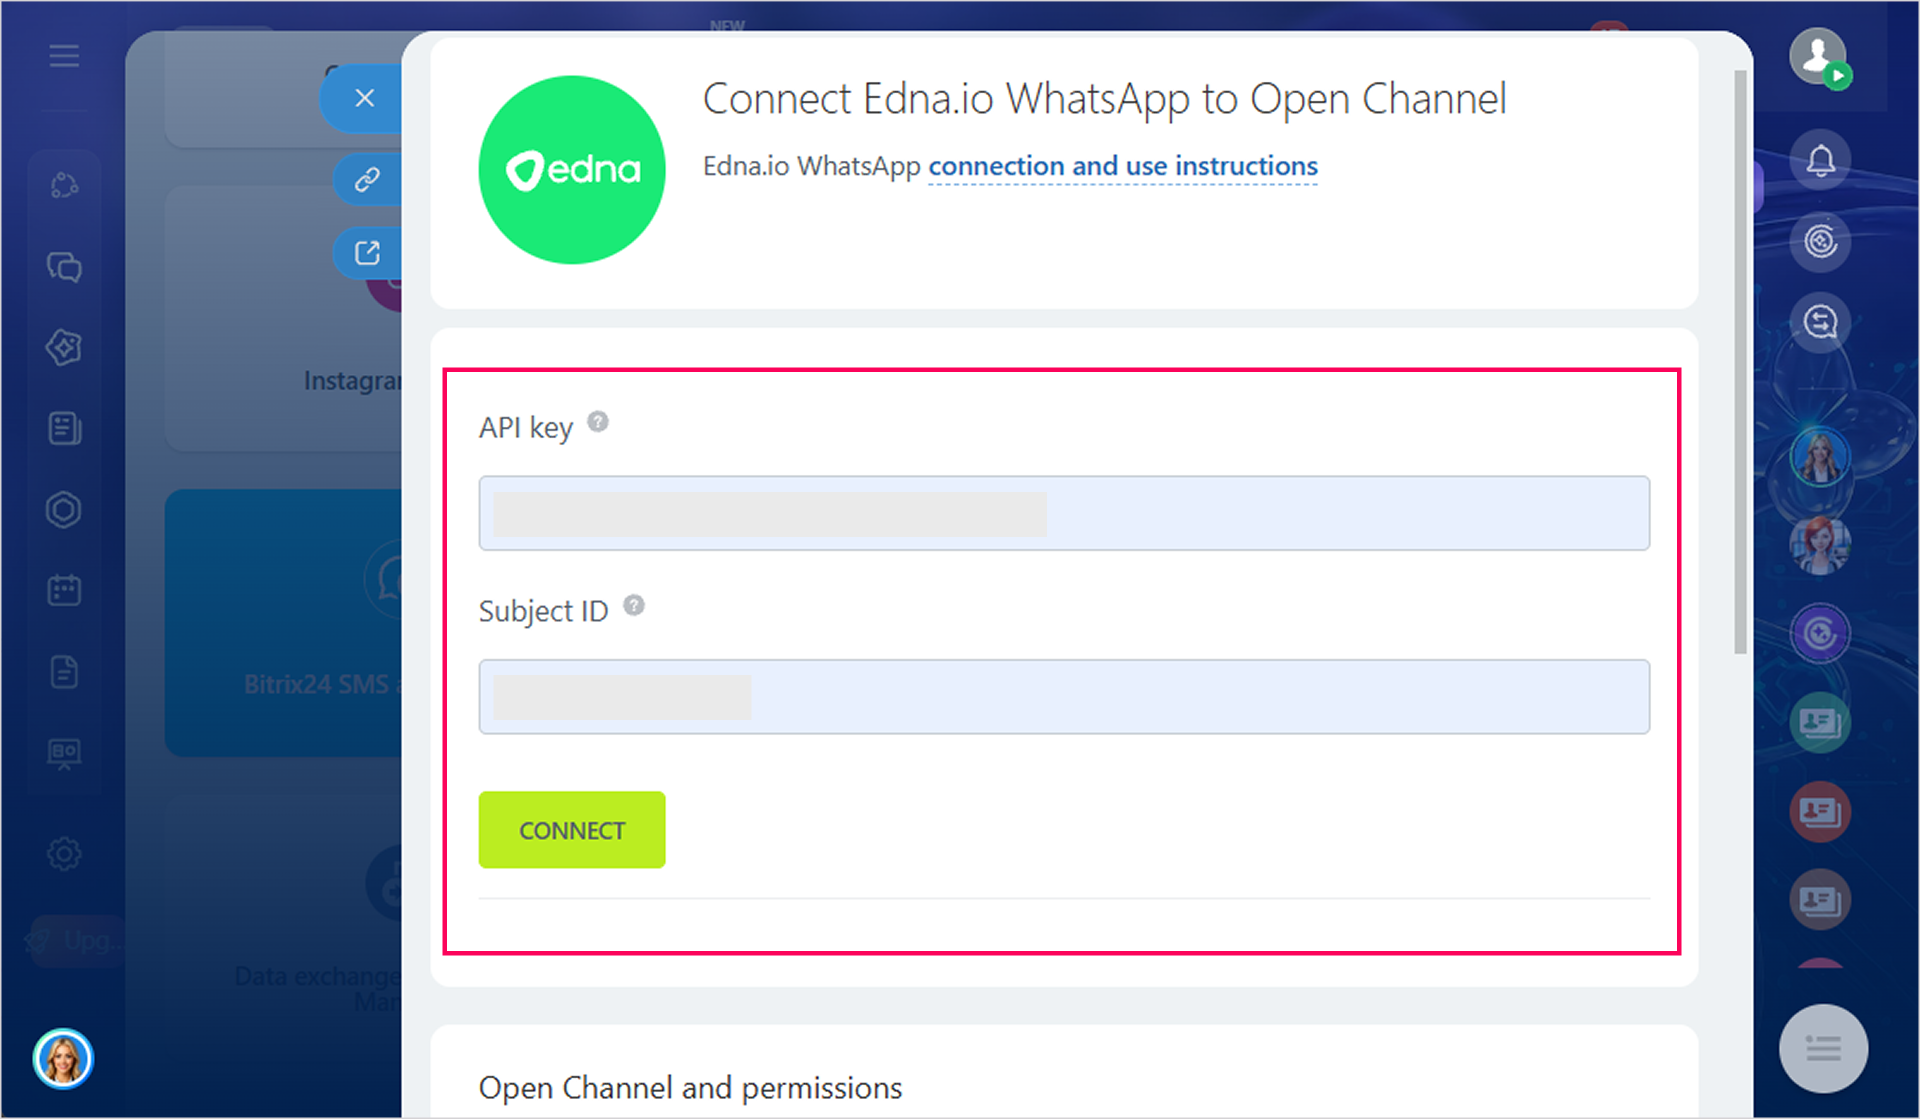The image size is (1920, 1119).
Task: Focus the API key input field
Action: point(1064,513)
